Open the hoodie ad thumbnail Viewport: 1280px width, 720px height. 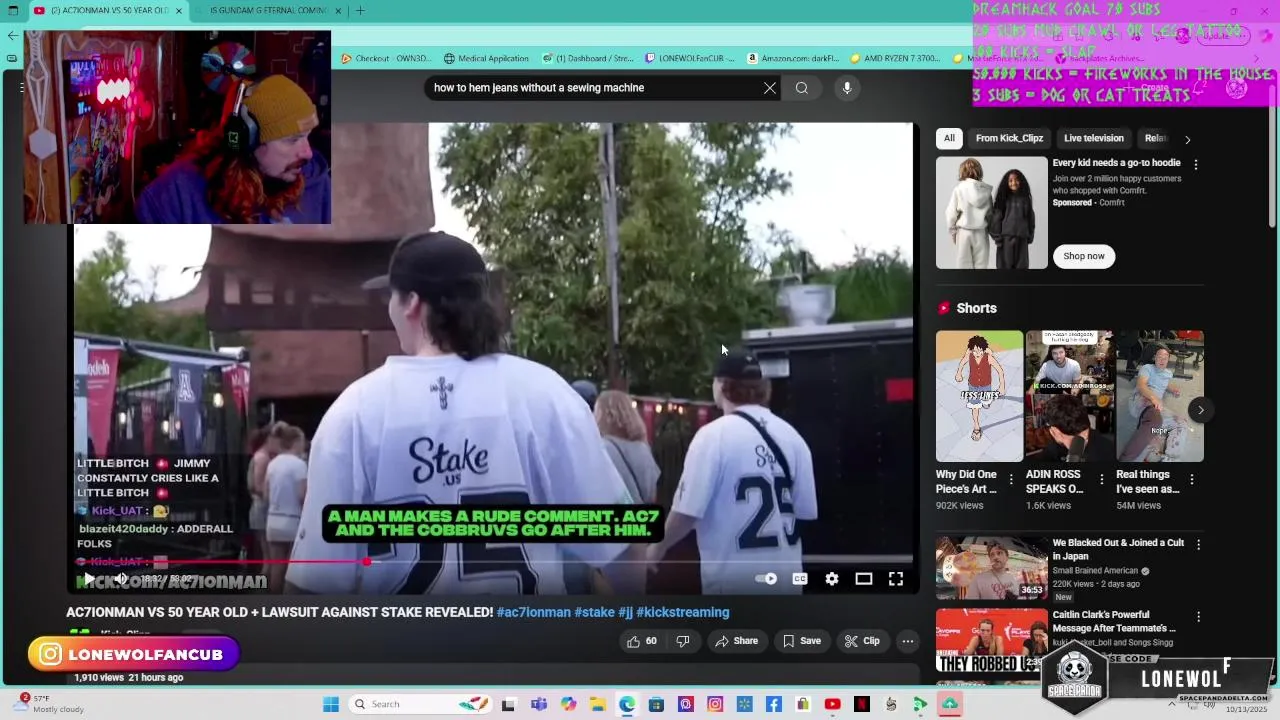pos(992,212)
